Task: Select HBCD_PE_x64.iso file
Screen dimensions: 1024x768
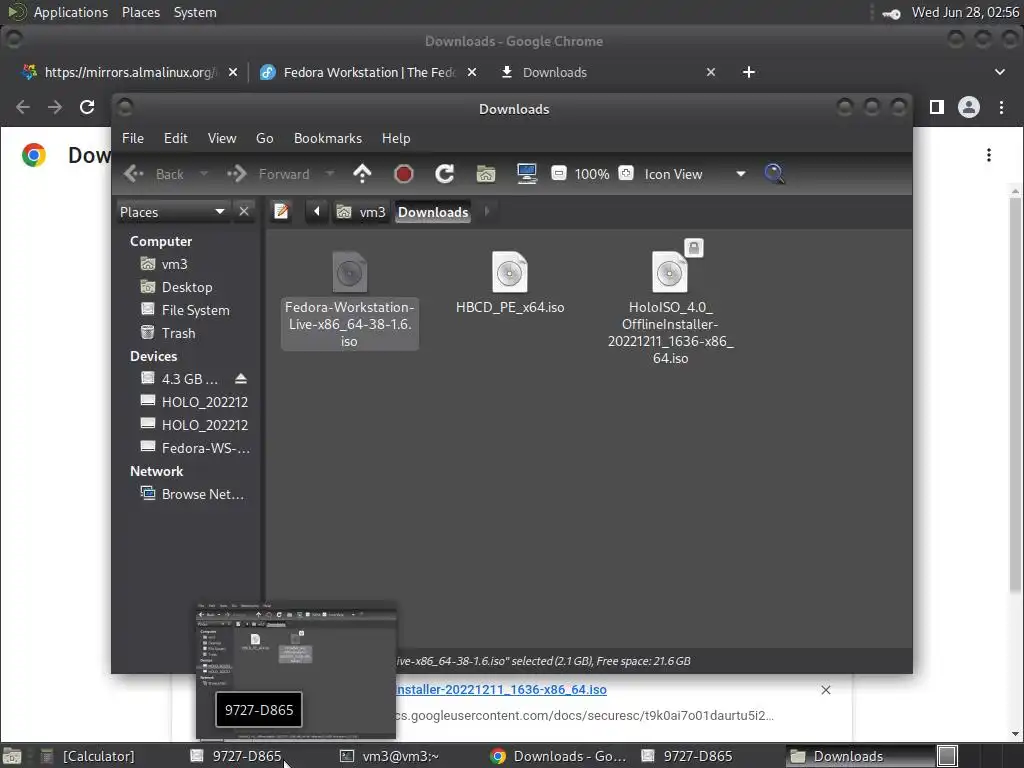Action: (x=510, y=280)
